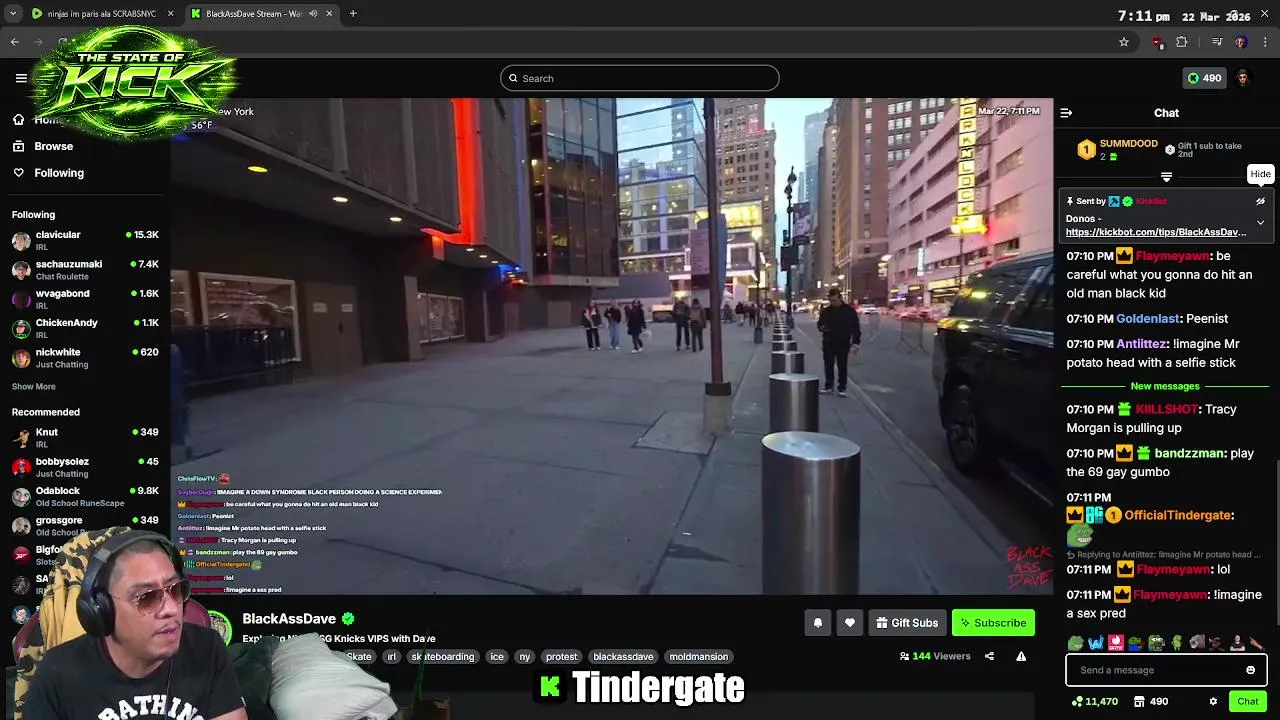Screen dimensions: 1280x720
Task: Click the Browse sidebar item
Action: pyautogui.click(x=53, y=146)
